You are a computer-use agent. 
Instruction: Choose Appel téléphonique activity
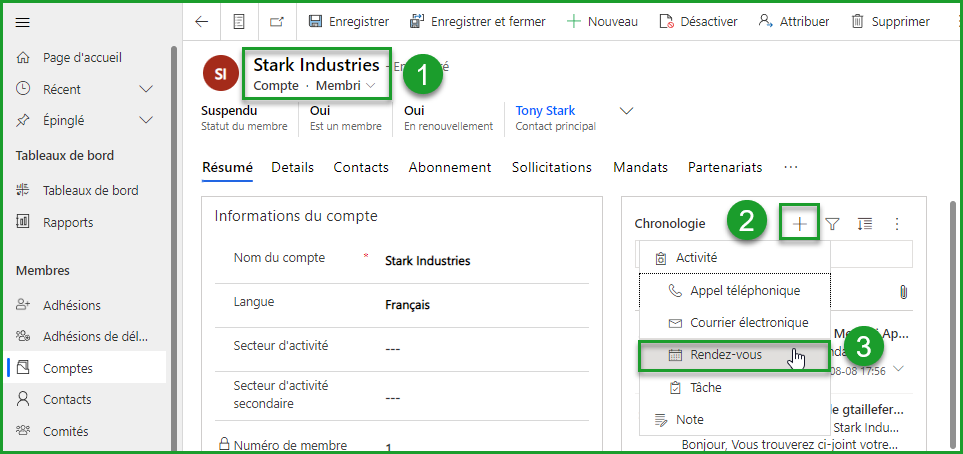[x=744, y=291]
